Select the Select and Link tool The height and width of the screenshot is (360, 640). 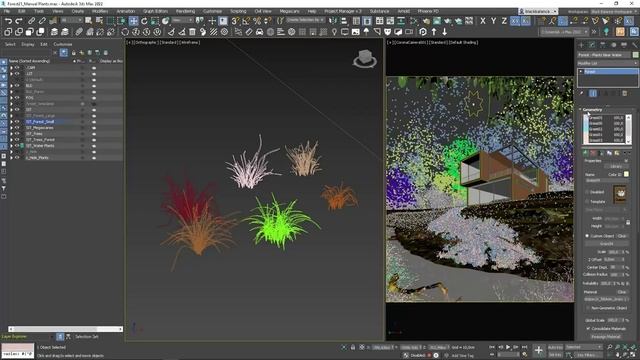(31, 21)
